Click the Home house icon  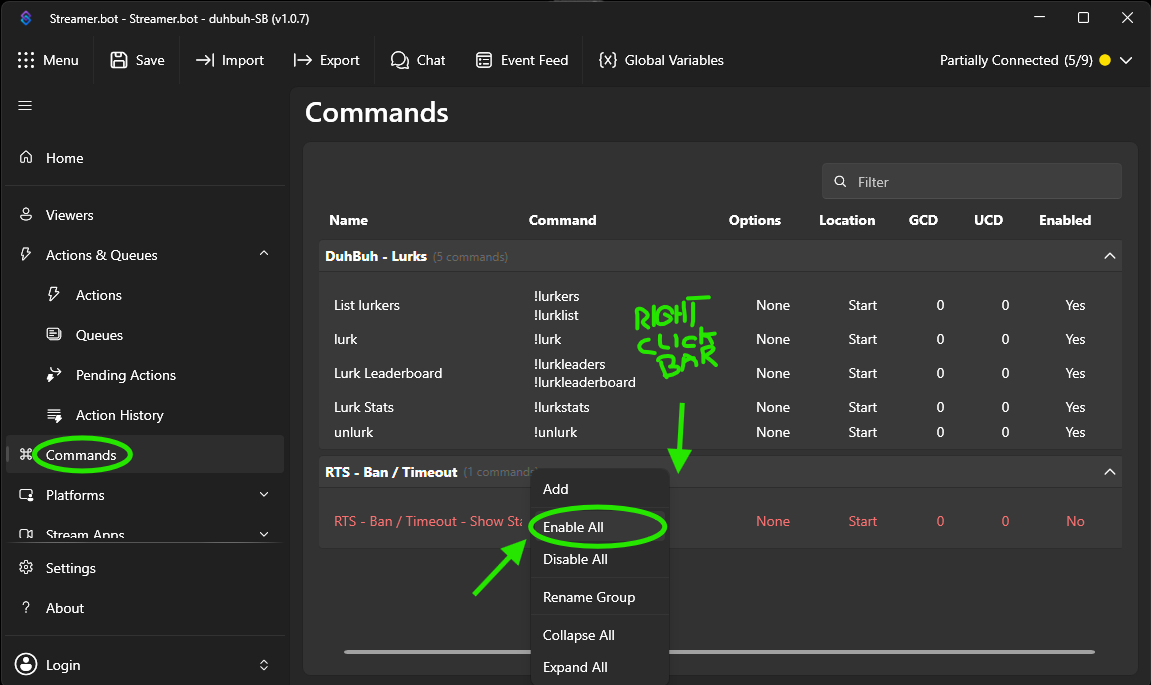coord(26,157)
